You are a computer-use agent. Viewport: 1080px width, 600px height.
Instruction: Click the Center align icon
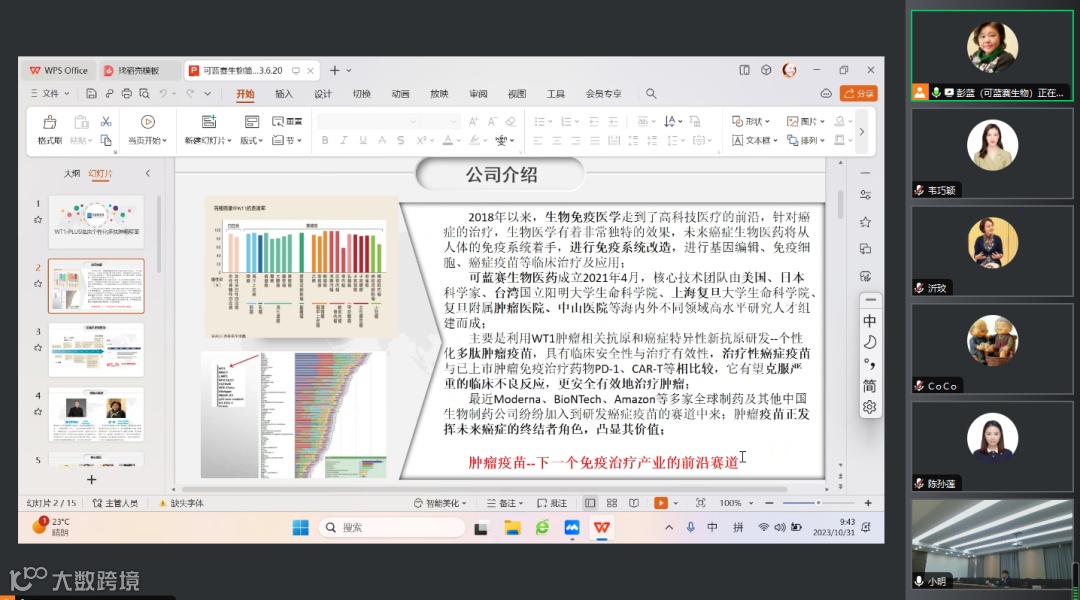click(x=557, y=141)
